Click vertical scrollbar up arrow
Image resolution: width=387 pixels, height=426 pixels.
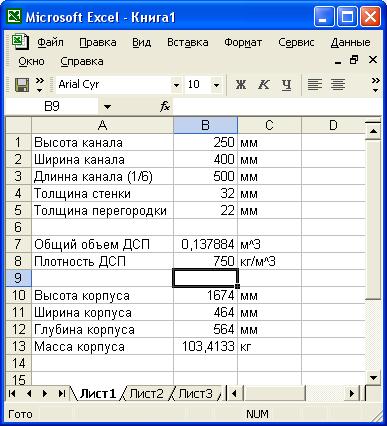click(373, 132)
